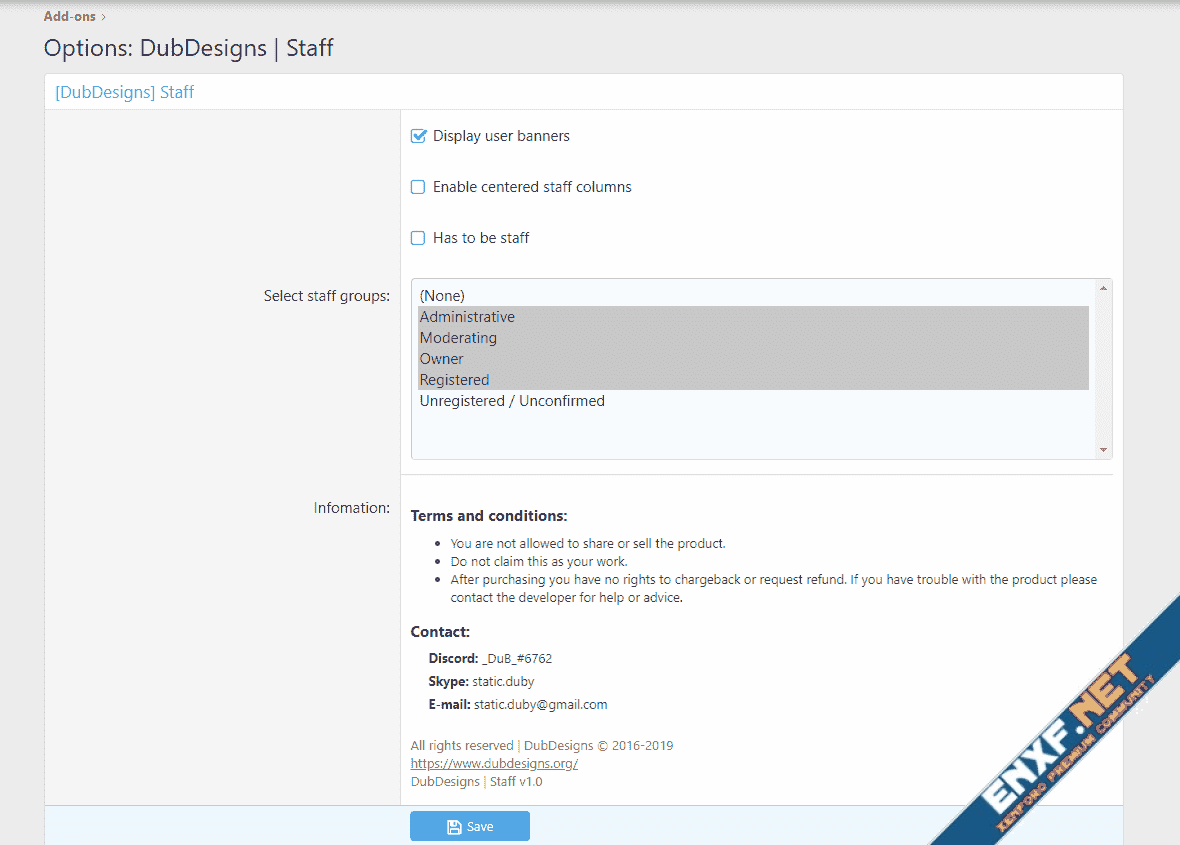Click empty area inside staff groups listbox
This screenshot has width=1180, height=845.
(753, 434)
